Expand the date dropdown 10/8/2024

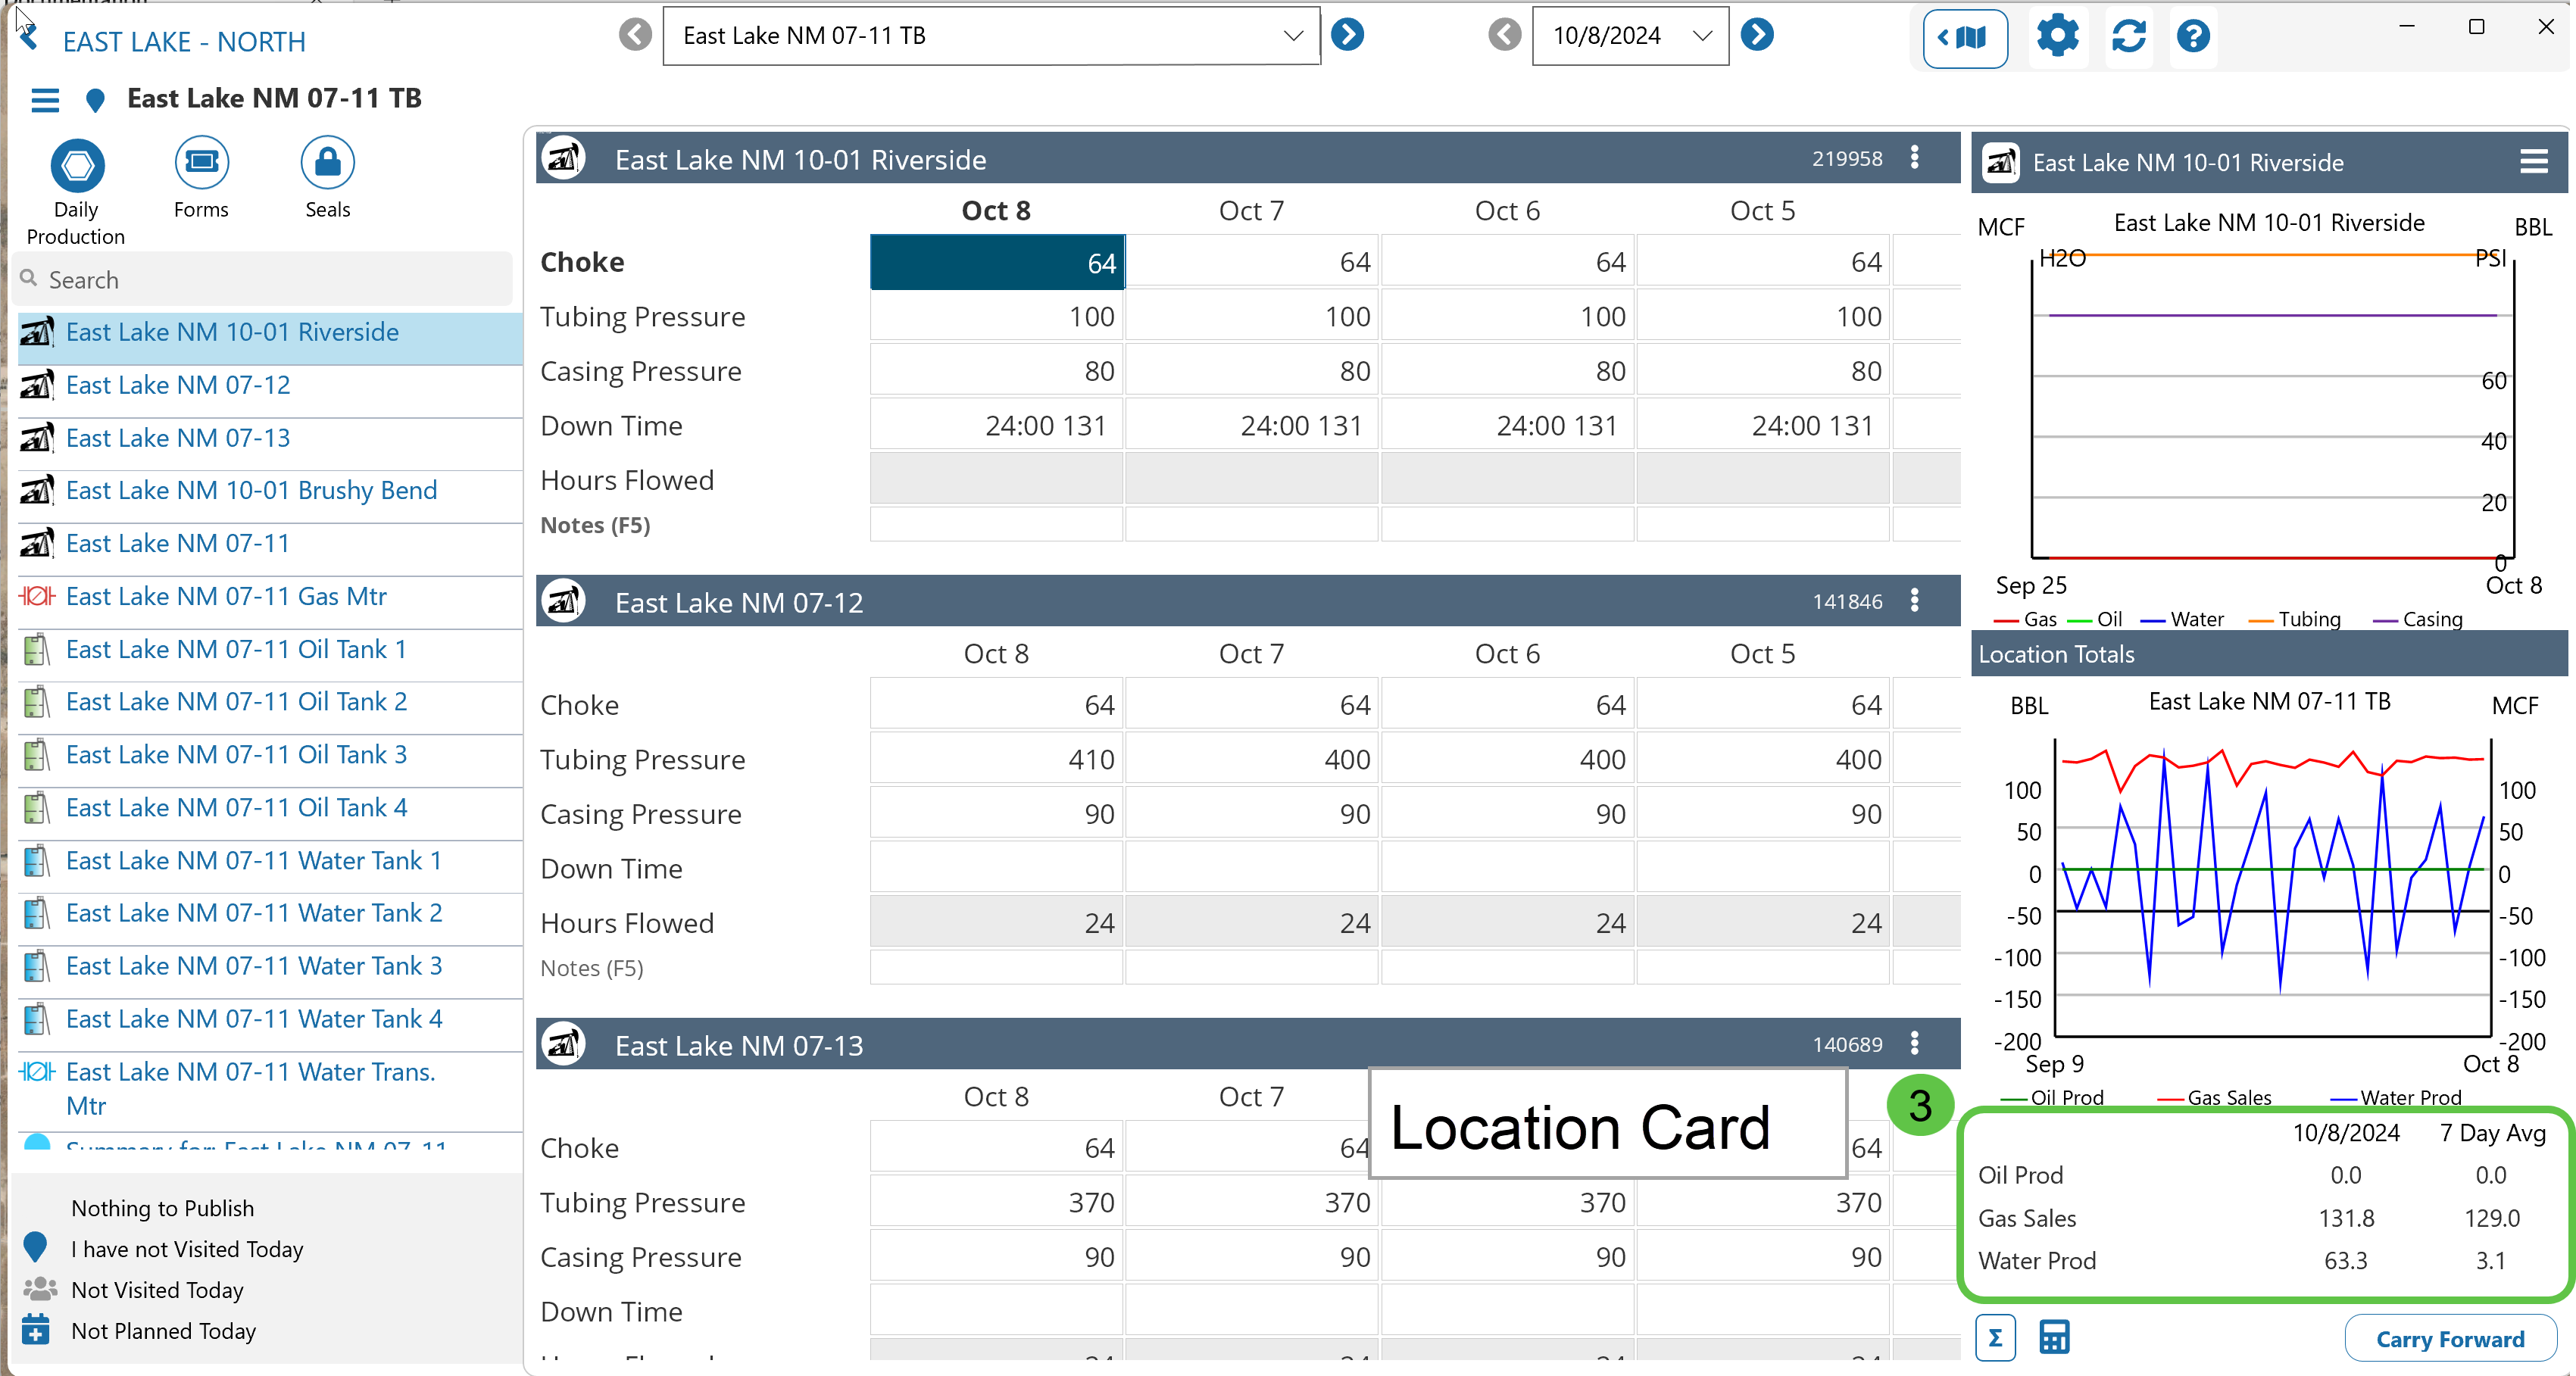1702,36
